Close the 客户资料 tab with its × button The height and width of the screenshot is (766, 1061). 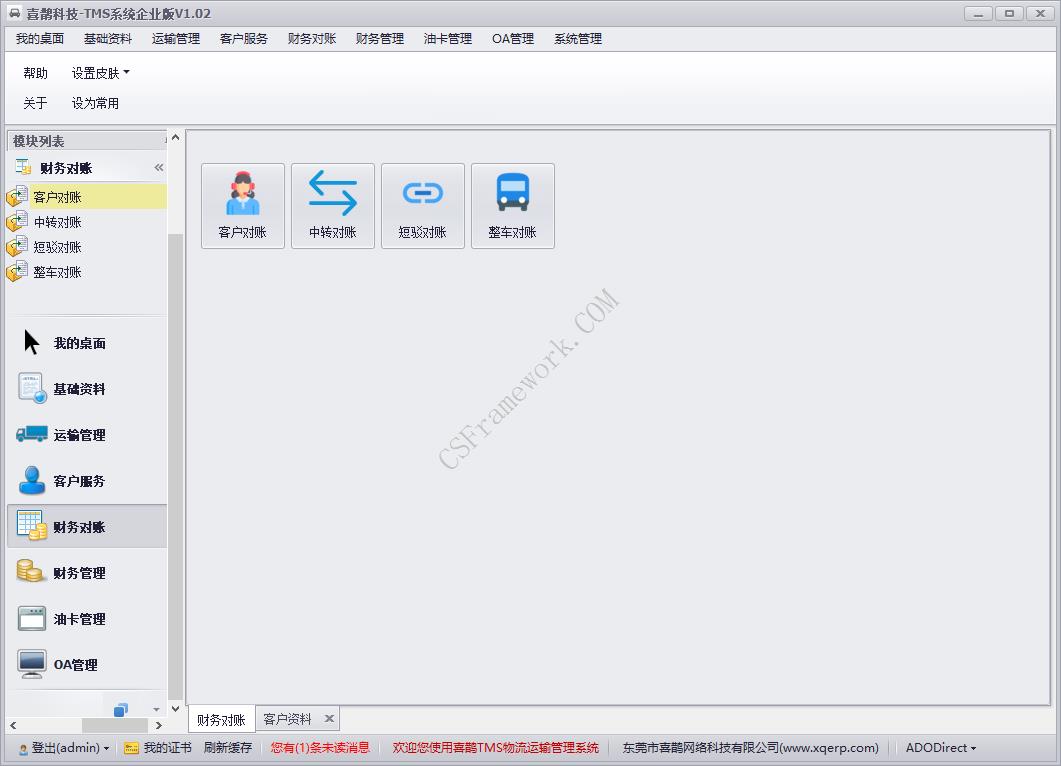click(329, 718)
